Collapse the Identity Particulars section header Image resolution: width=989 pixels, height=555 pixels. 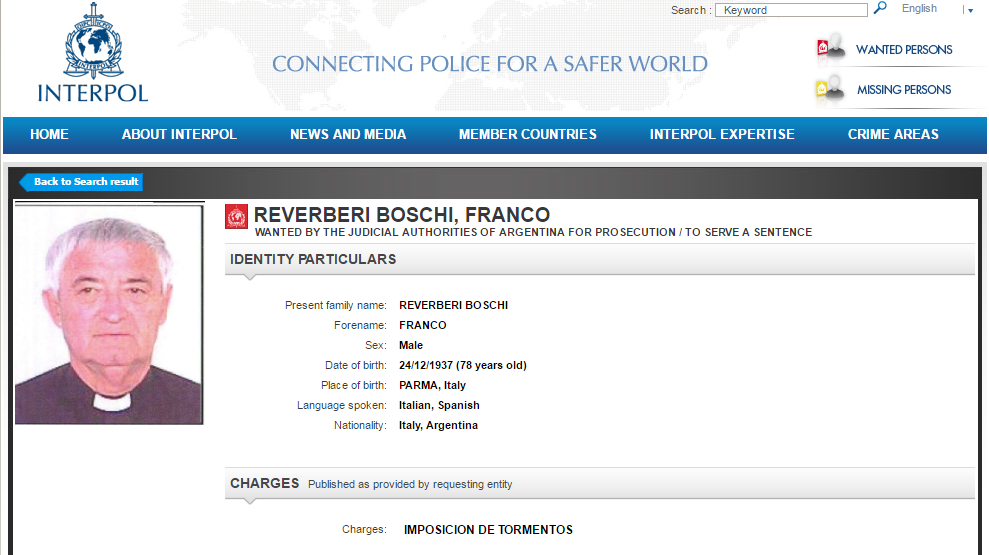coord(599,259)
